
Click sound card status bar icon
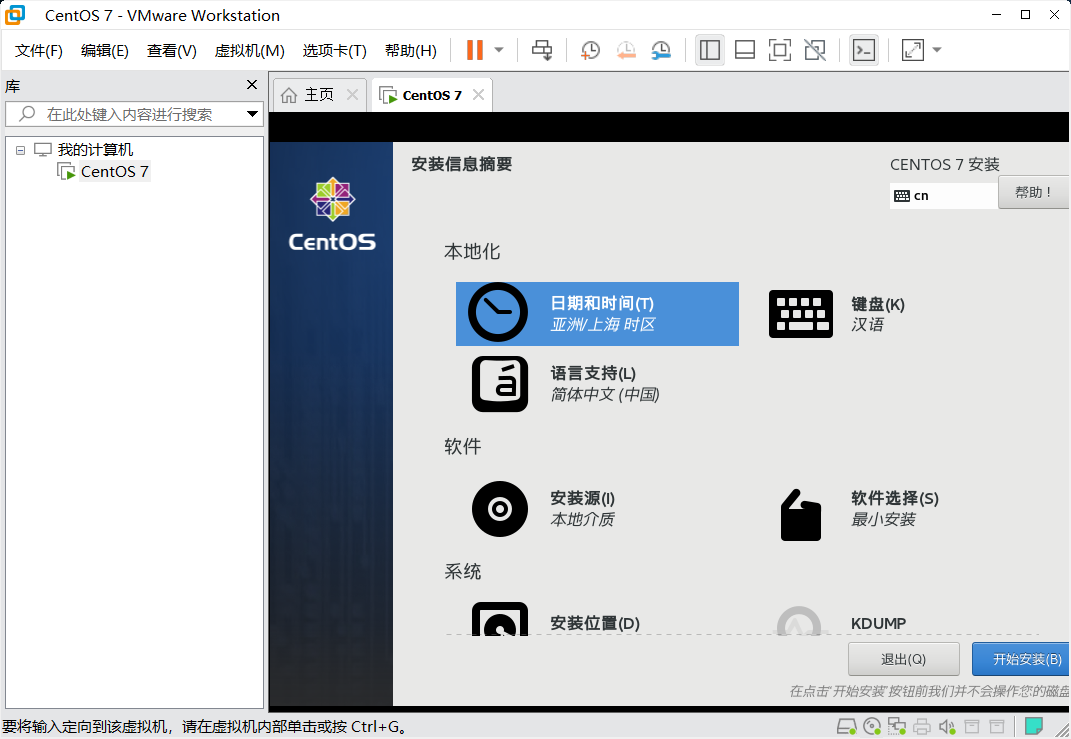pos(947,726)
